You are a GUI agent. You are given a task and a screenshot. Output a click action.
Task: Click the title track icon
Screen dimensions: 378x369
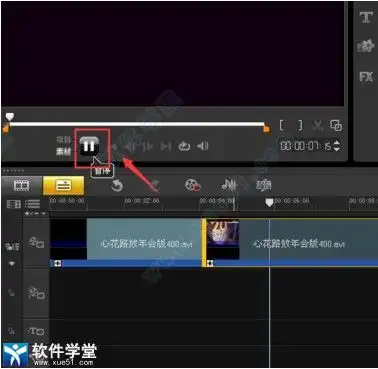(36, 331)
